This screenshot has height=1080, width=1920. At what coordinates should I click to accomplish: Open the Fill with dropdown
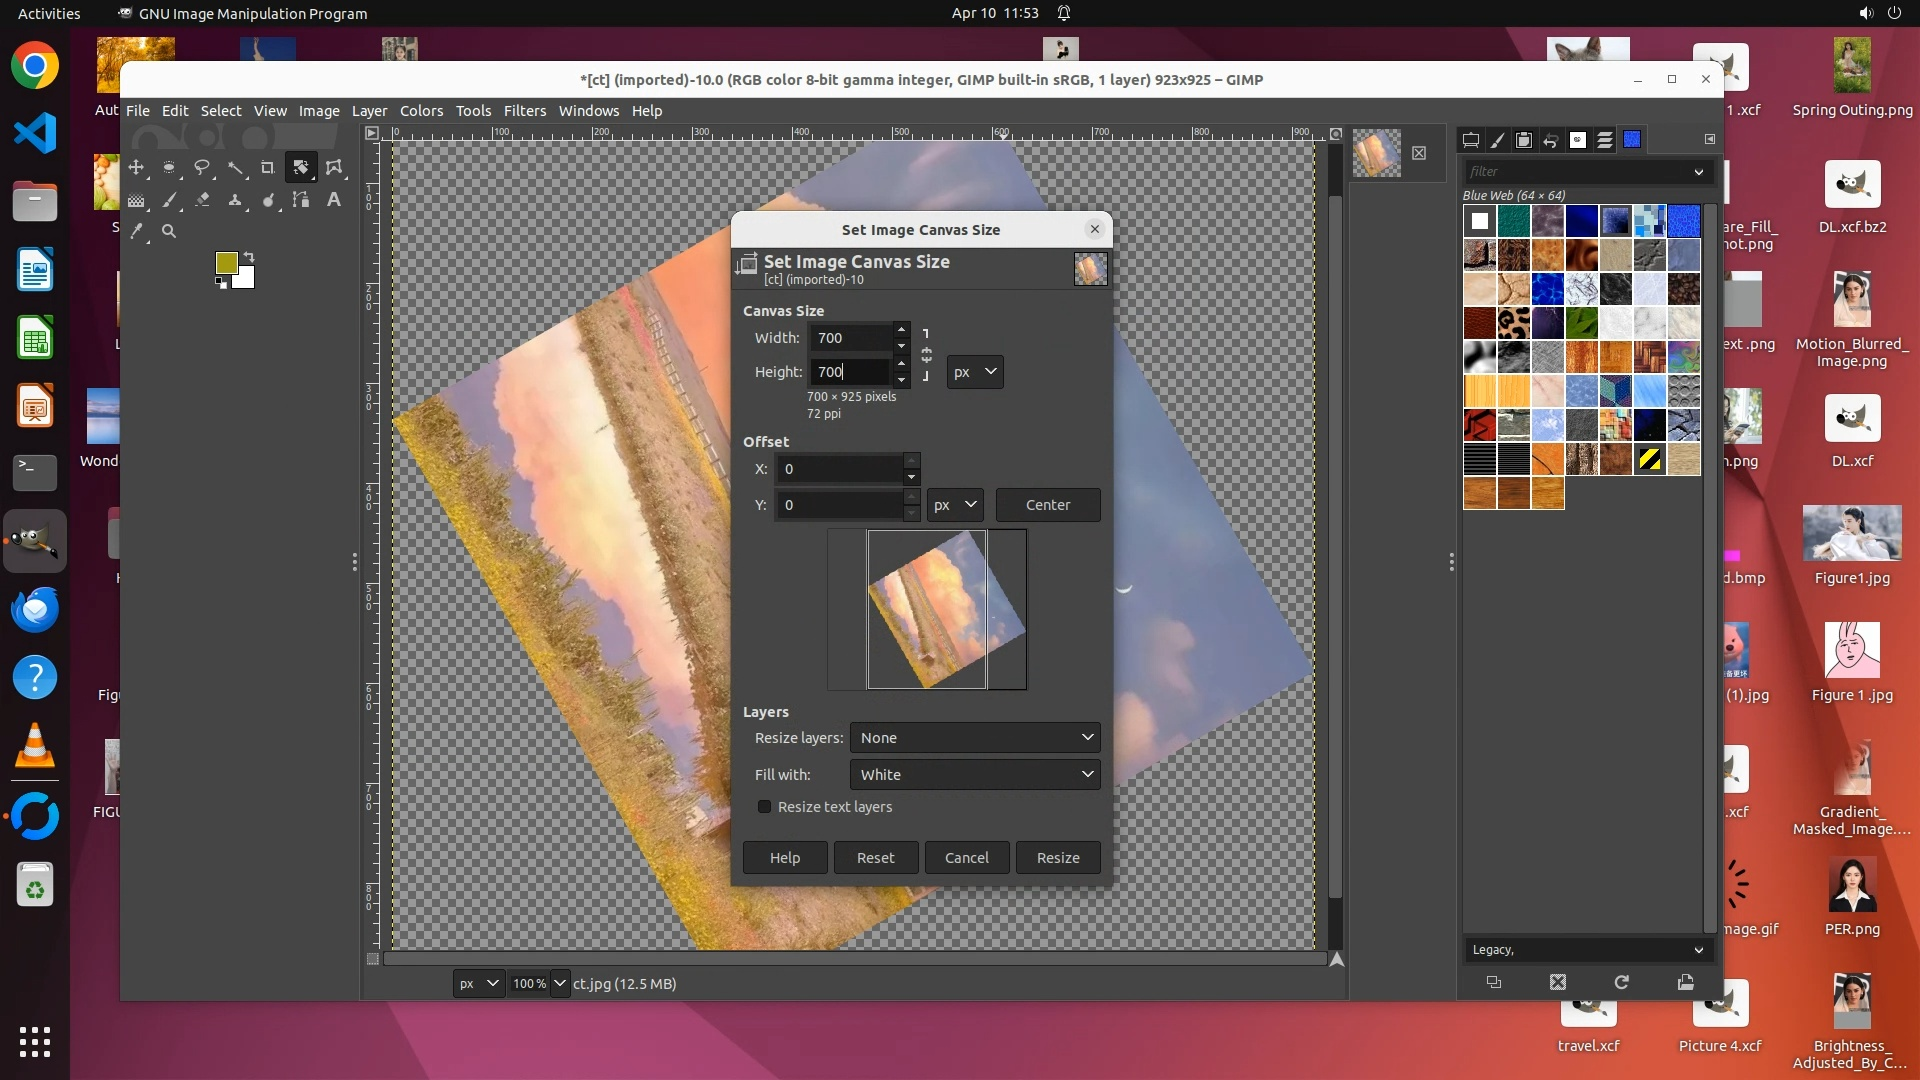point(974,775)
